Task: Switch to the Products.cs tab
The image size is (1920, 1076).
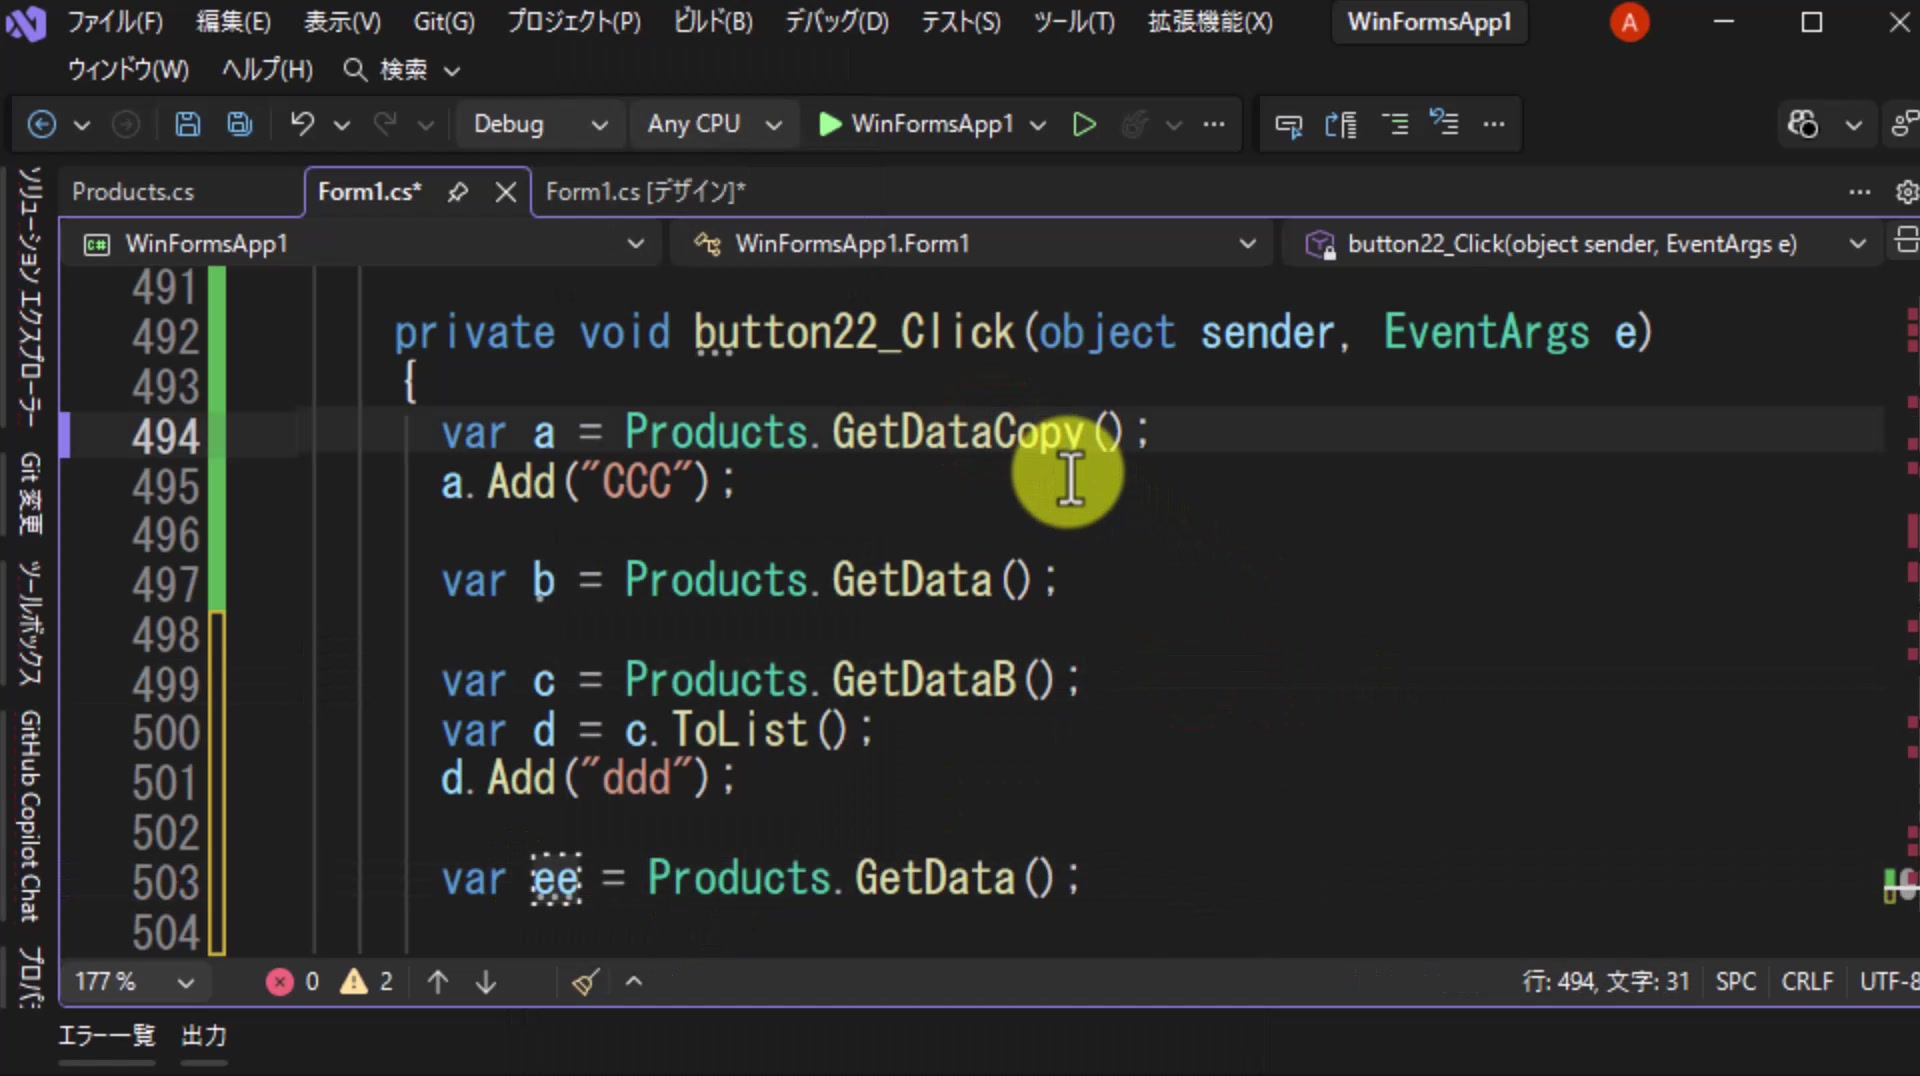Action: point(133,192)
